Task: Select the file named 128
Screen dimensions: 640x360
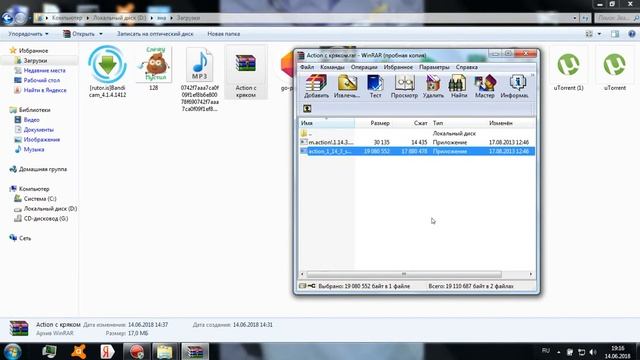Action: 154,69
